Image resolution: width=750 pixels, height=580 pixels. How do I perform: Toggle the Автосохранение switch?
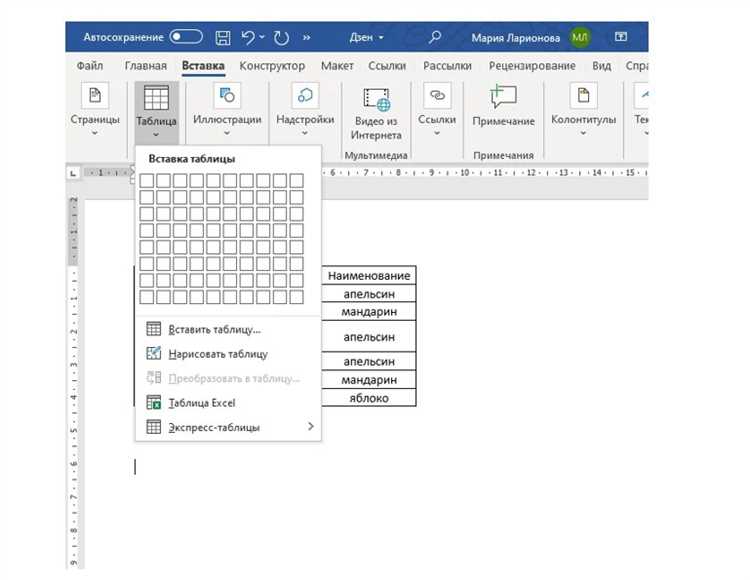[x=186, y=37]
